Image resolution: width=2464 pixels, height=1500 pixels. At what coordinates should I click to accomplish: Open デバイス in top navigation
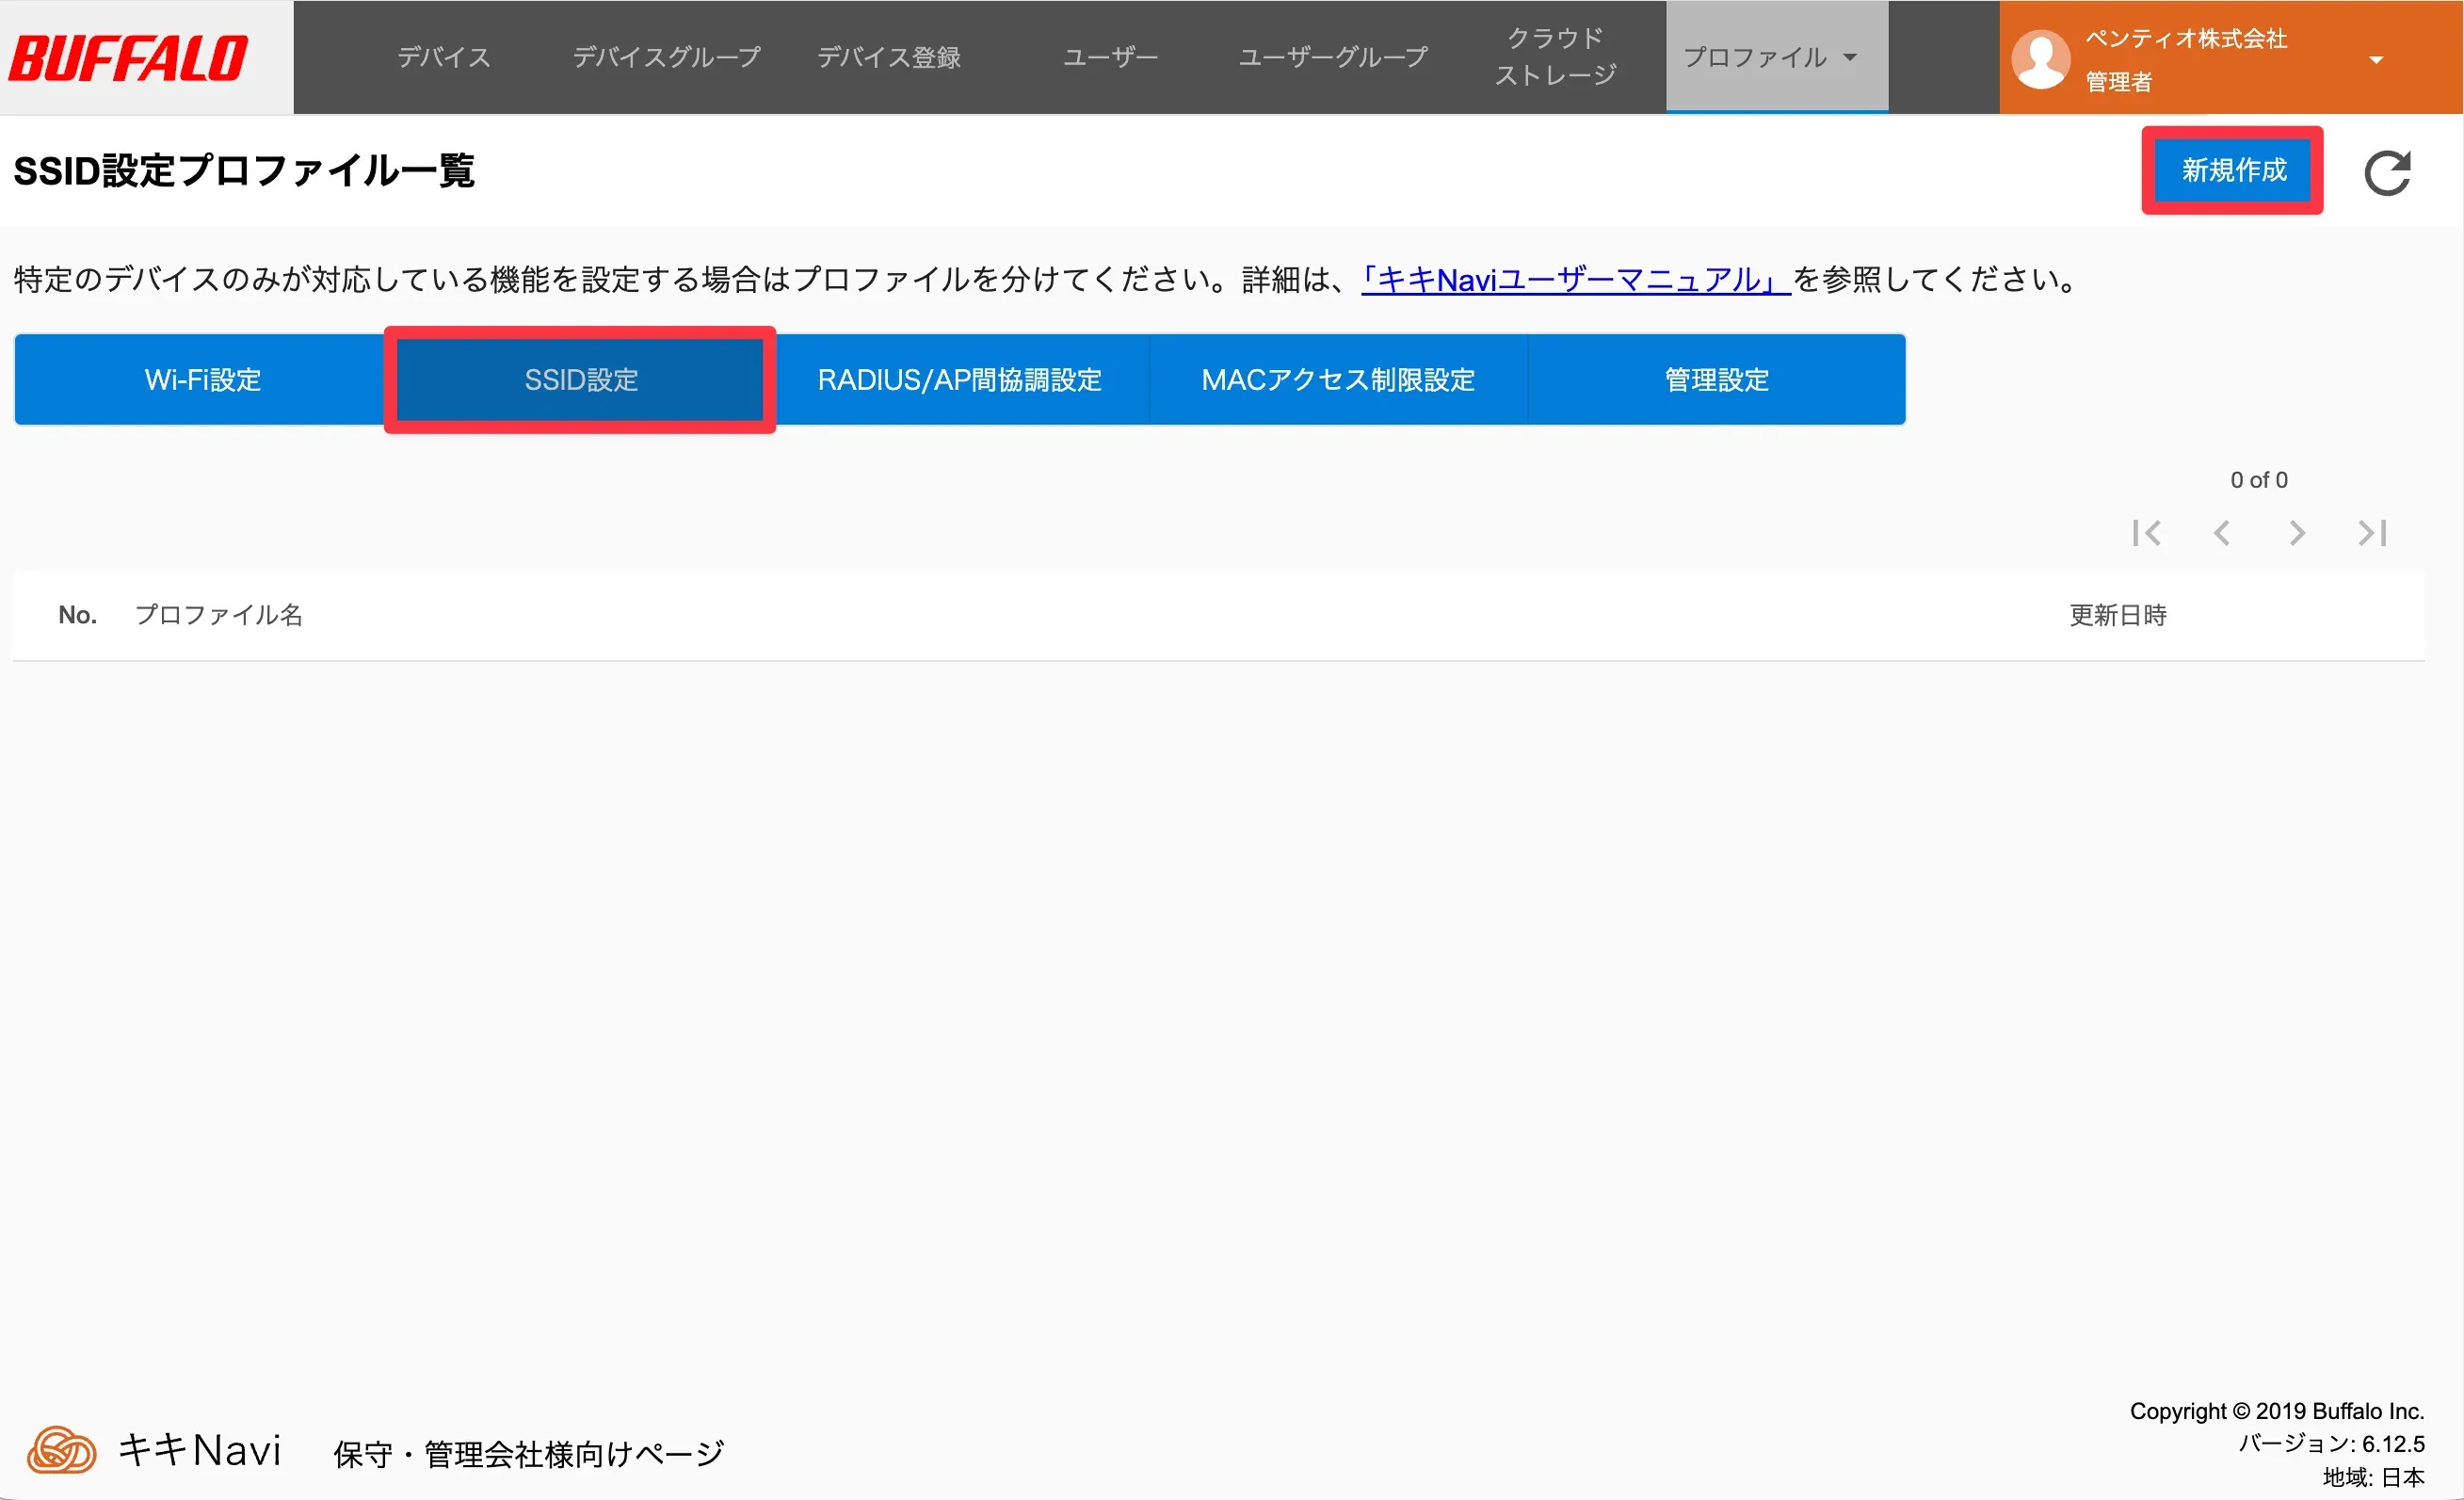(444, 57)
